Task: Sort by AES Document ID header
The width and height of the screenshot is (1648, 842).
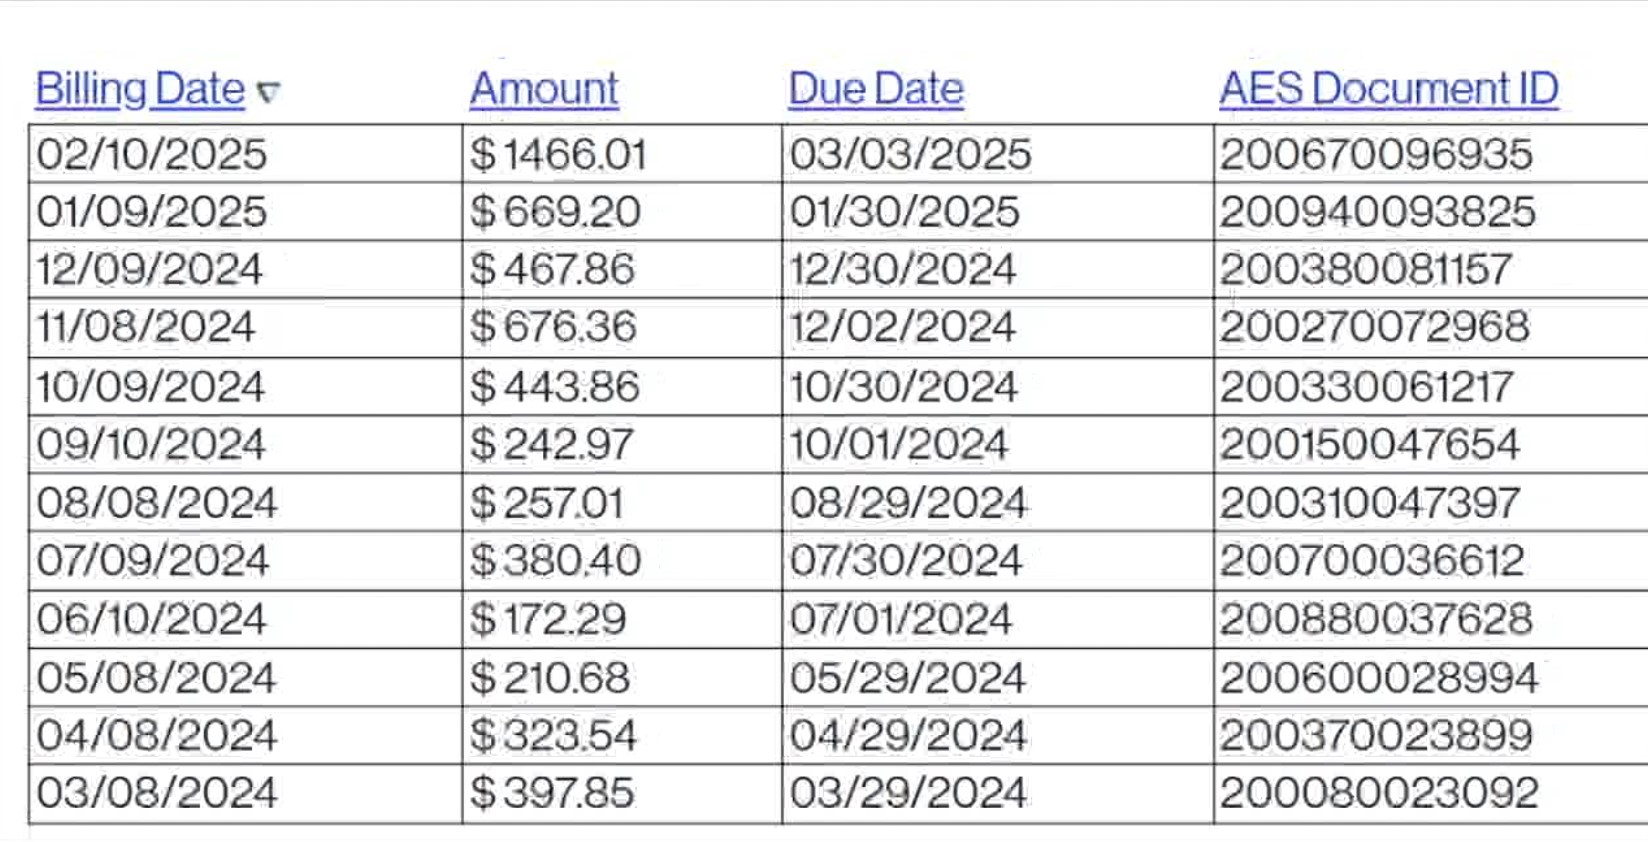Action: pos(1389,89)
